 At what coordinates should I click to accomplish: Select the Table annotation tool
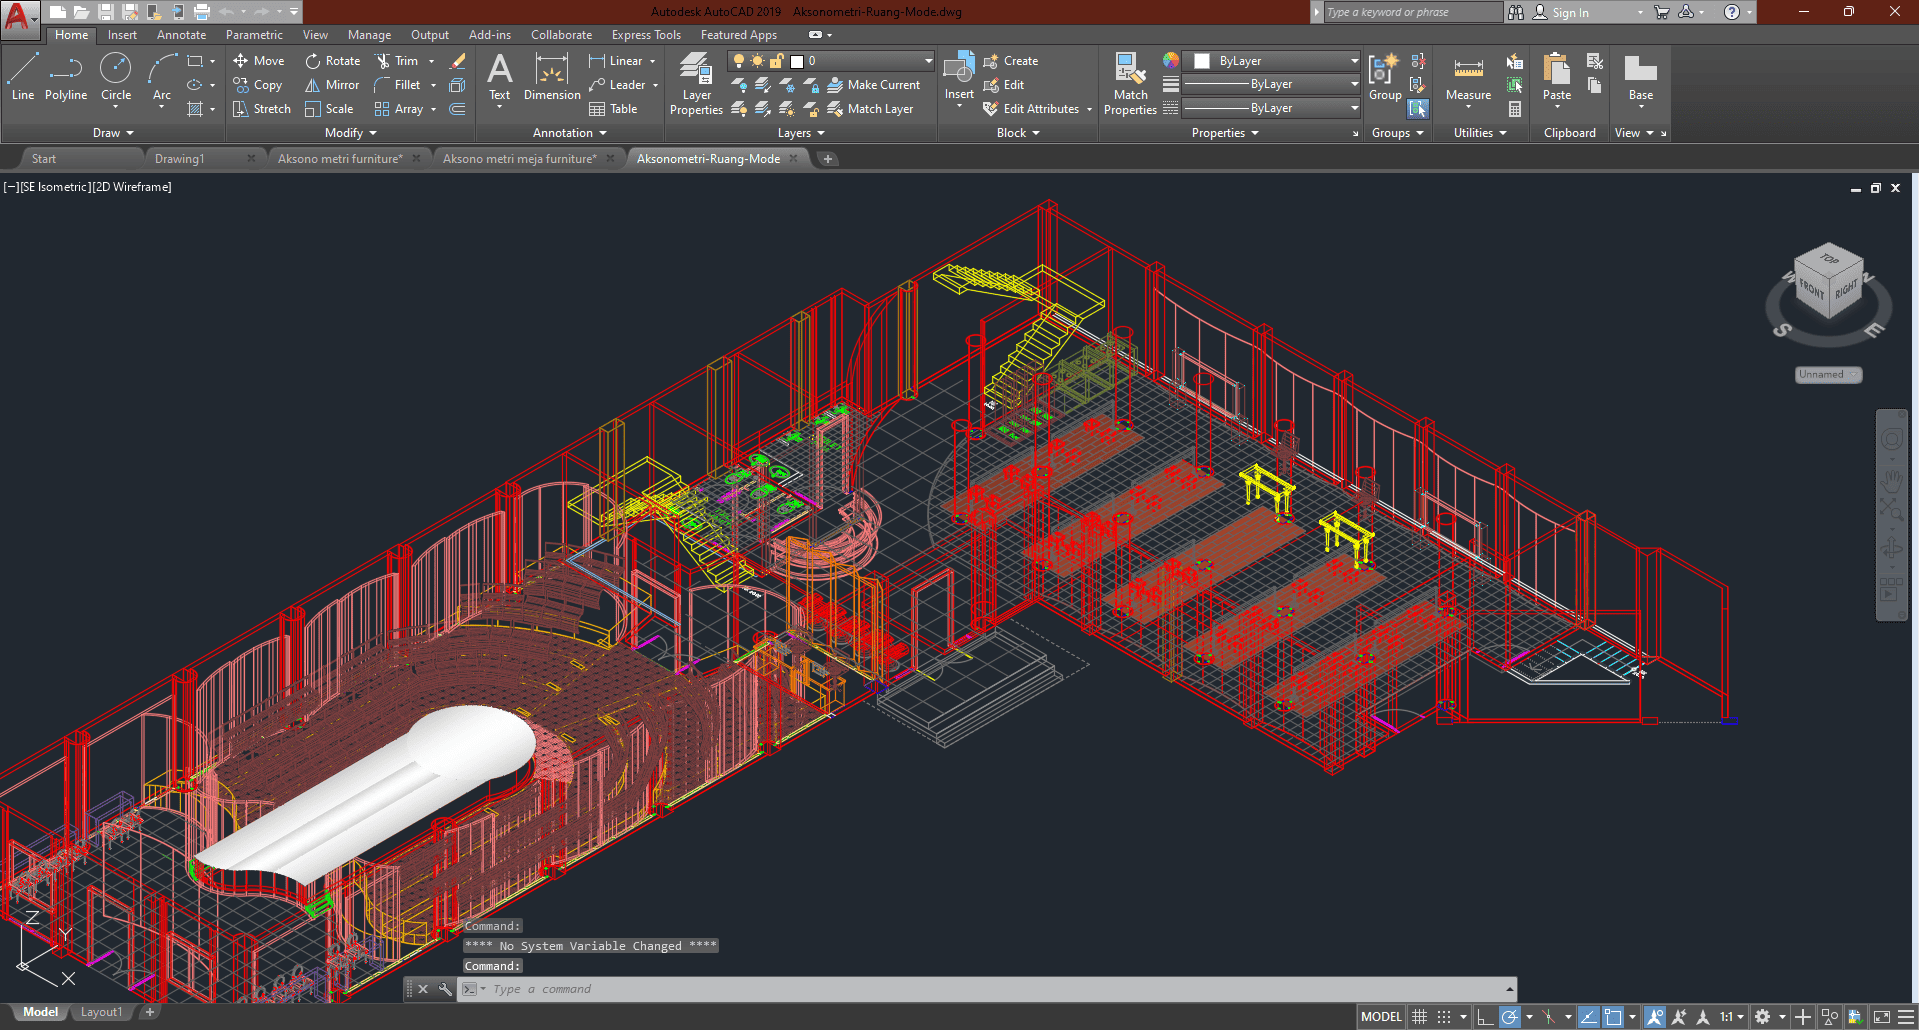click(x=613, y=109)
